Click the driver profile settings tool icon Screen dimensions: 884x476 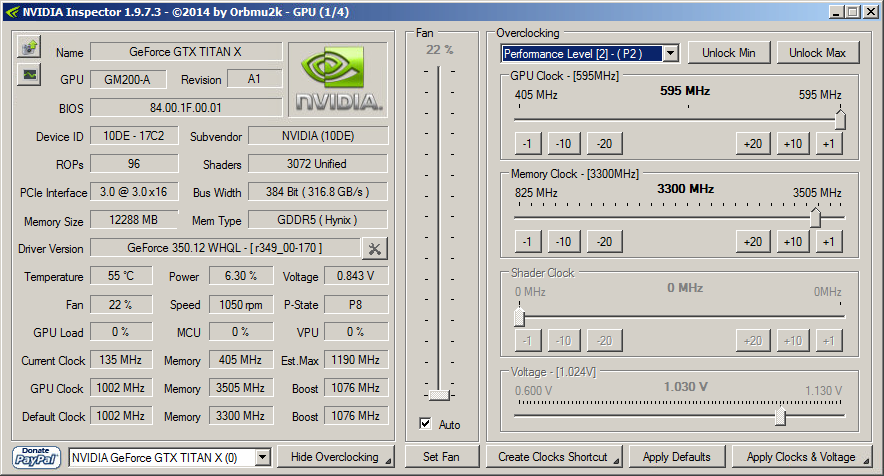(374, 249)
